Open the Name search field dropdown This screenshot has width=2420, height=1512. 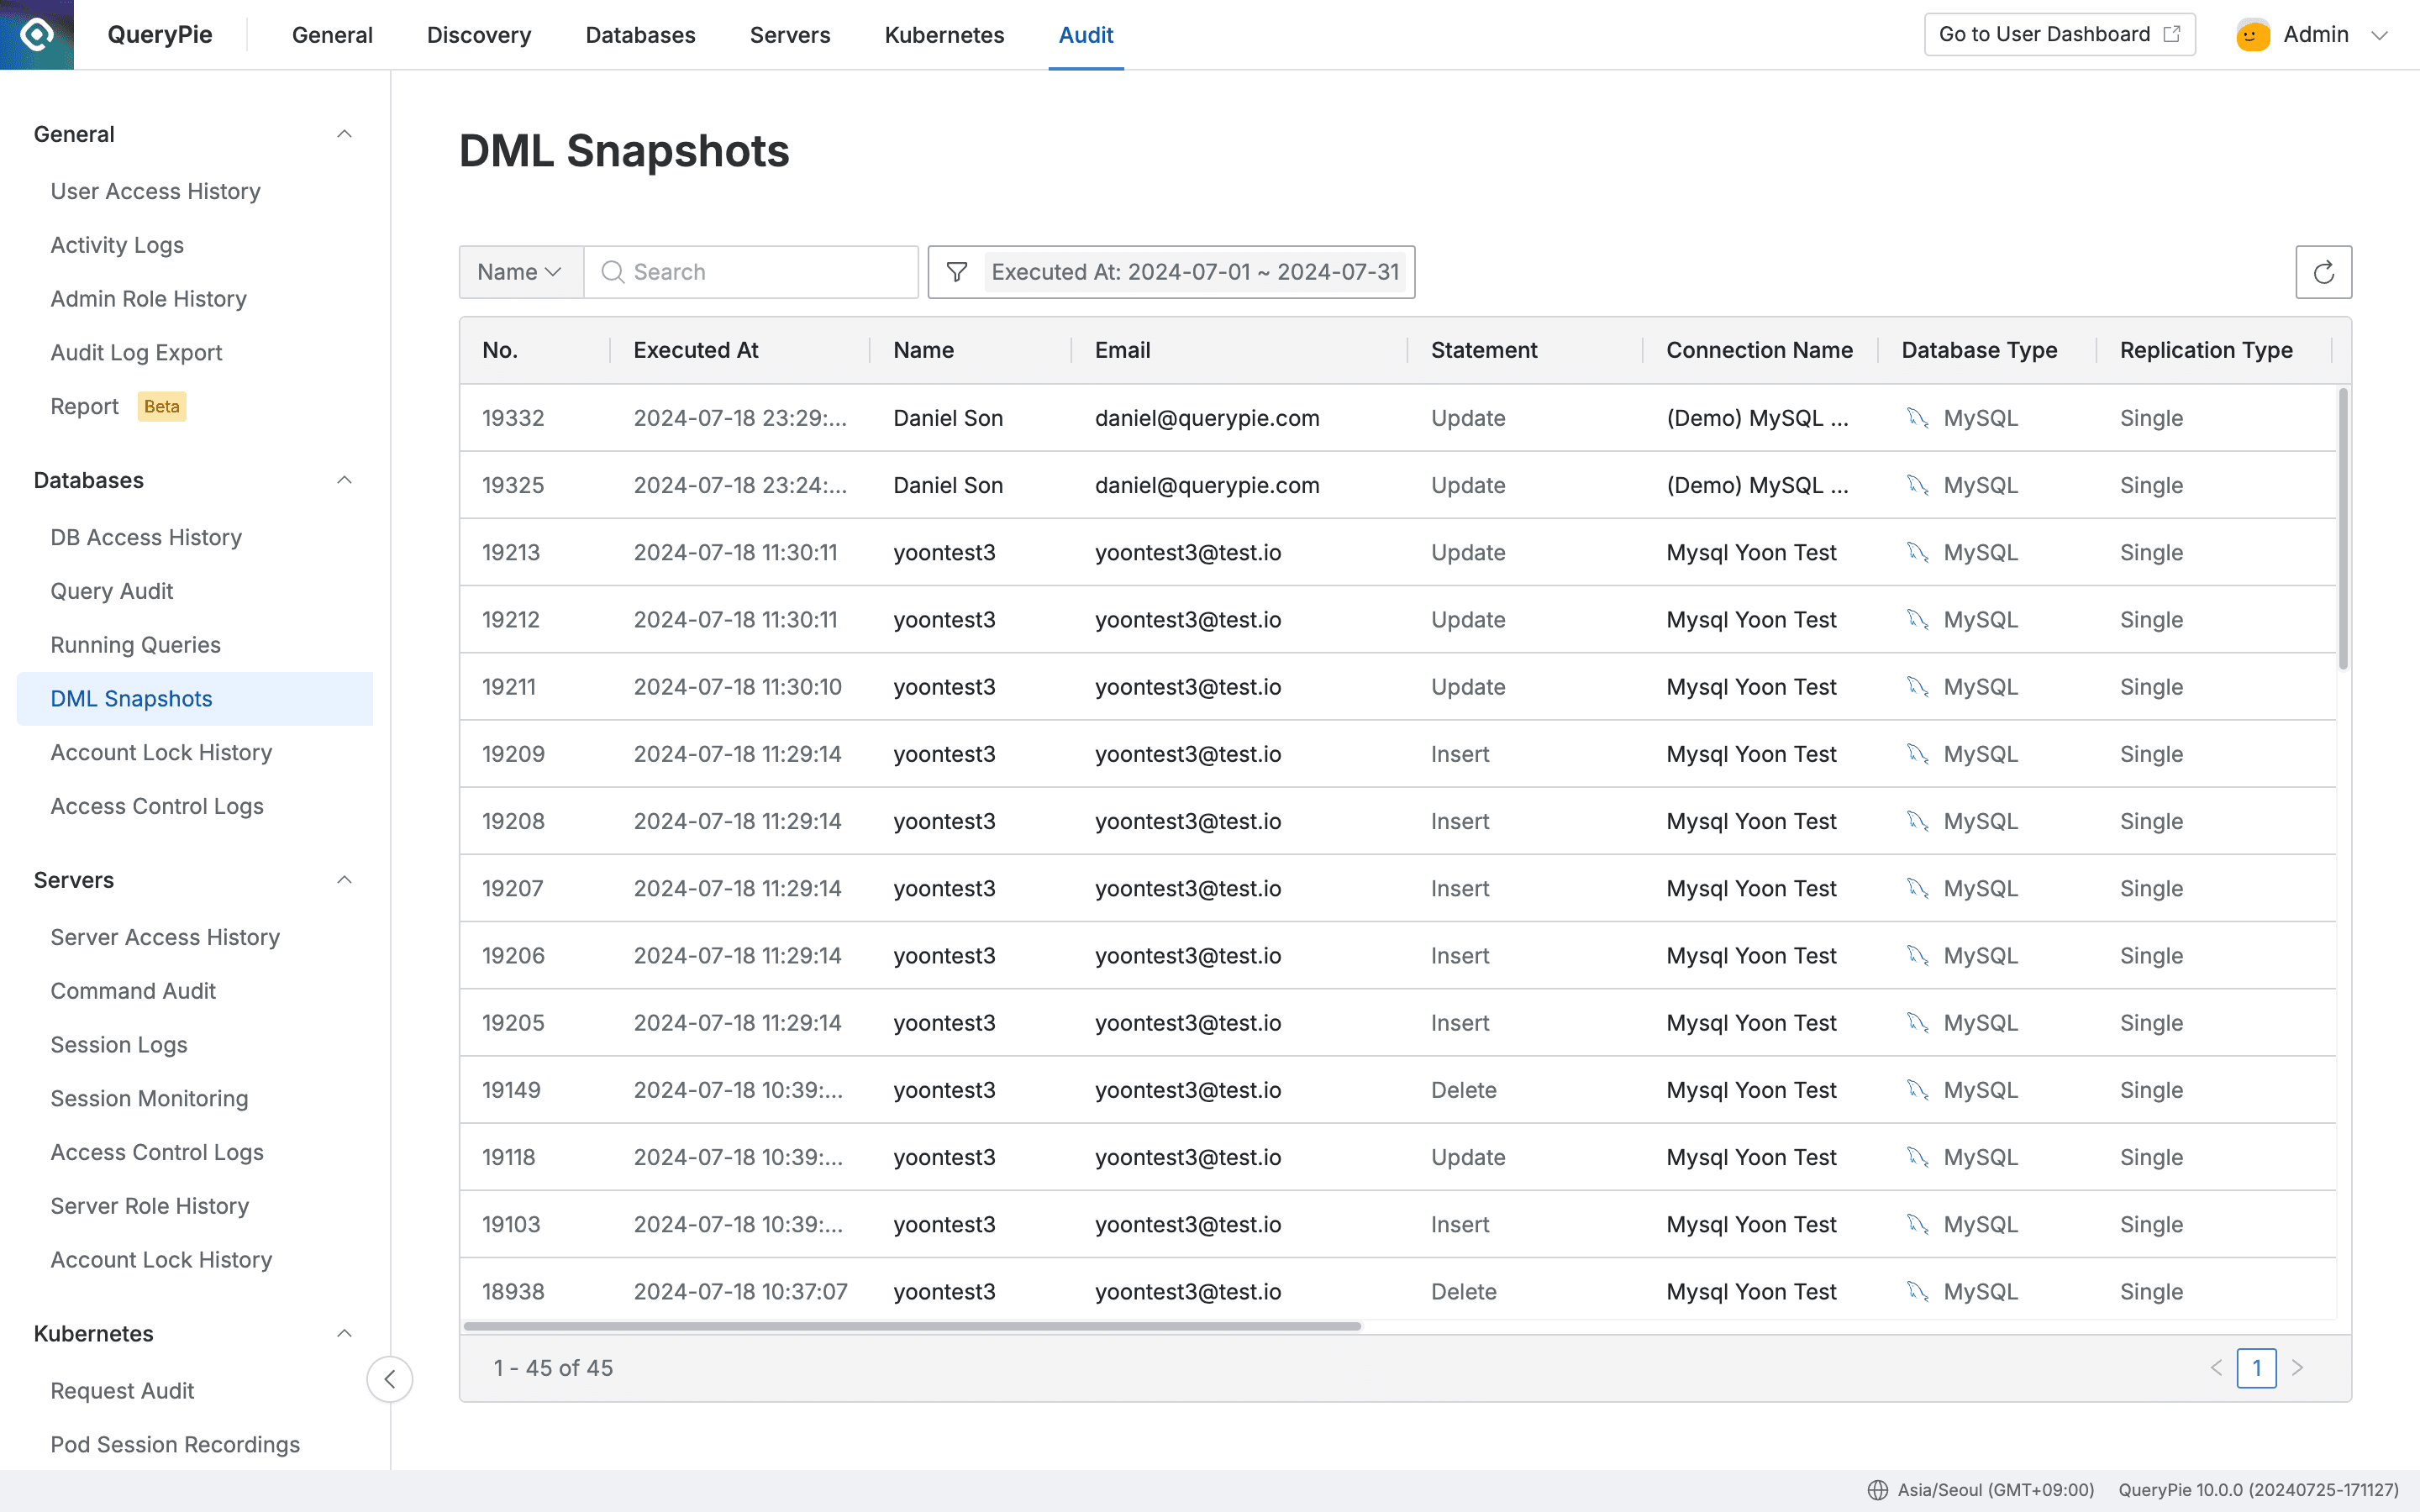(519, 271)
